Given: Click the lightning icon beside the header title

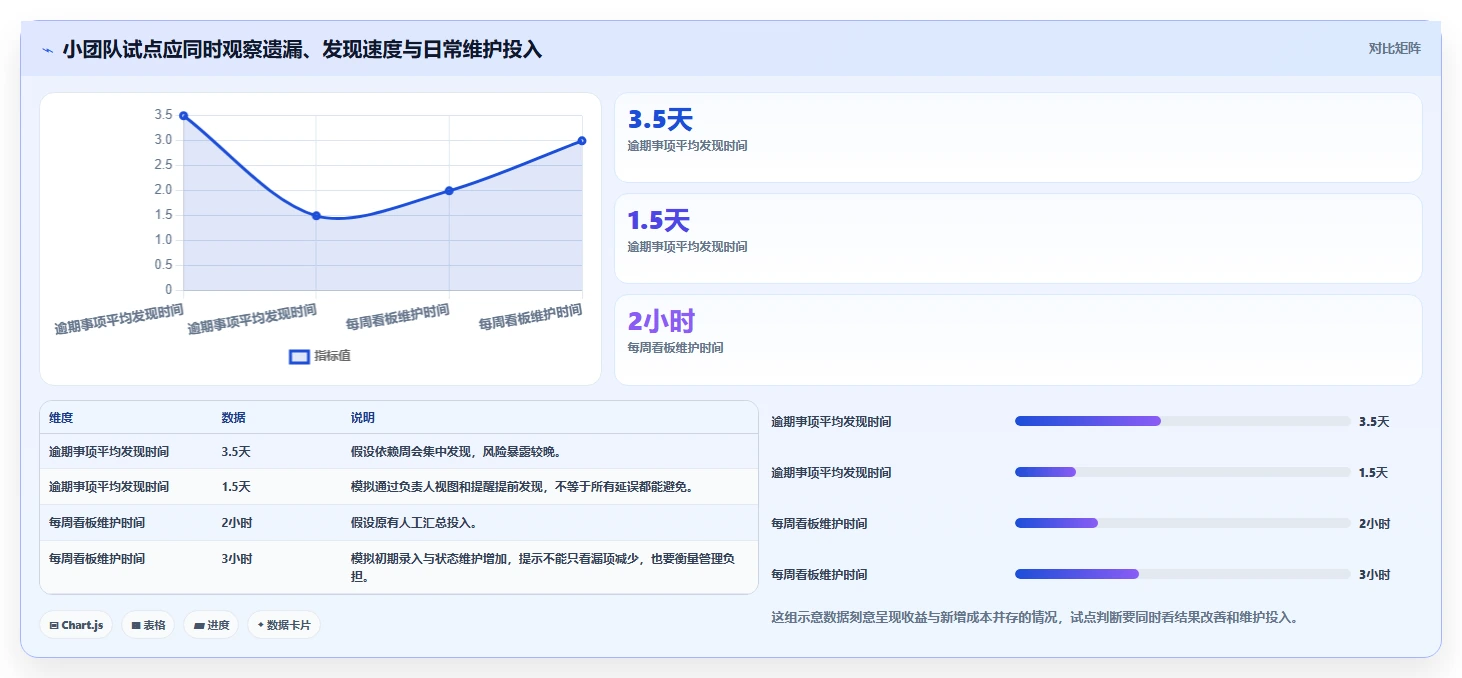Looking at the screenshot, I should pyautogui.click(x=47, y=50).
